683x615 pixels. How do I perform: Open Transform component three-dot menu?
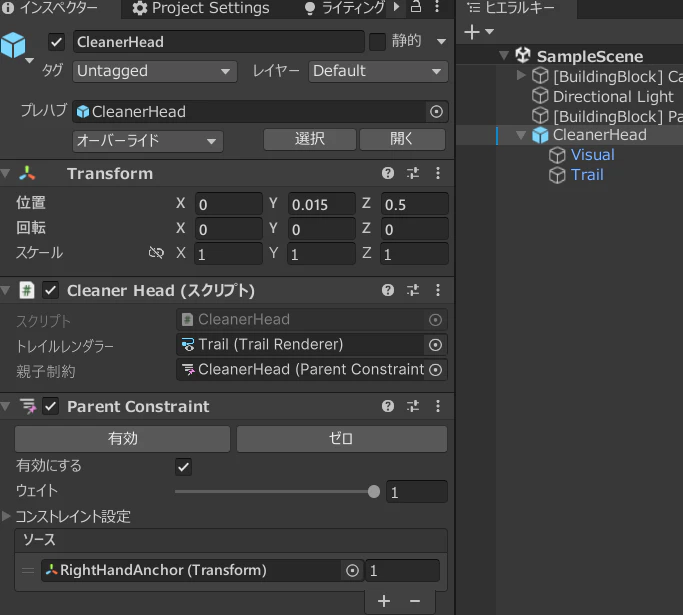[438, 173]
